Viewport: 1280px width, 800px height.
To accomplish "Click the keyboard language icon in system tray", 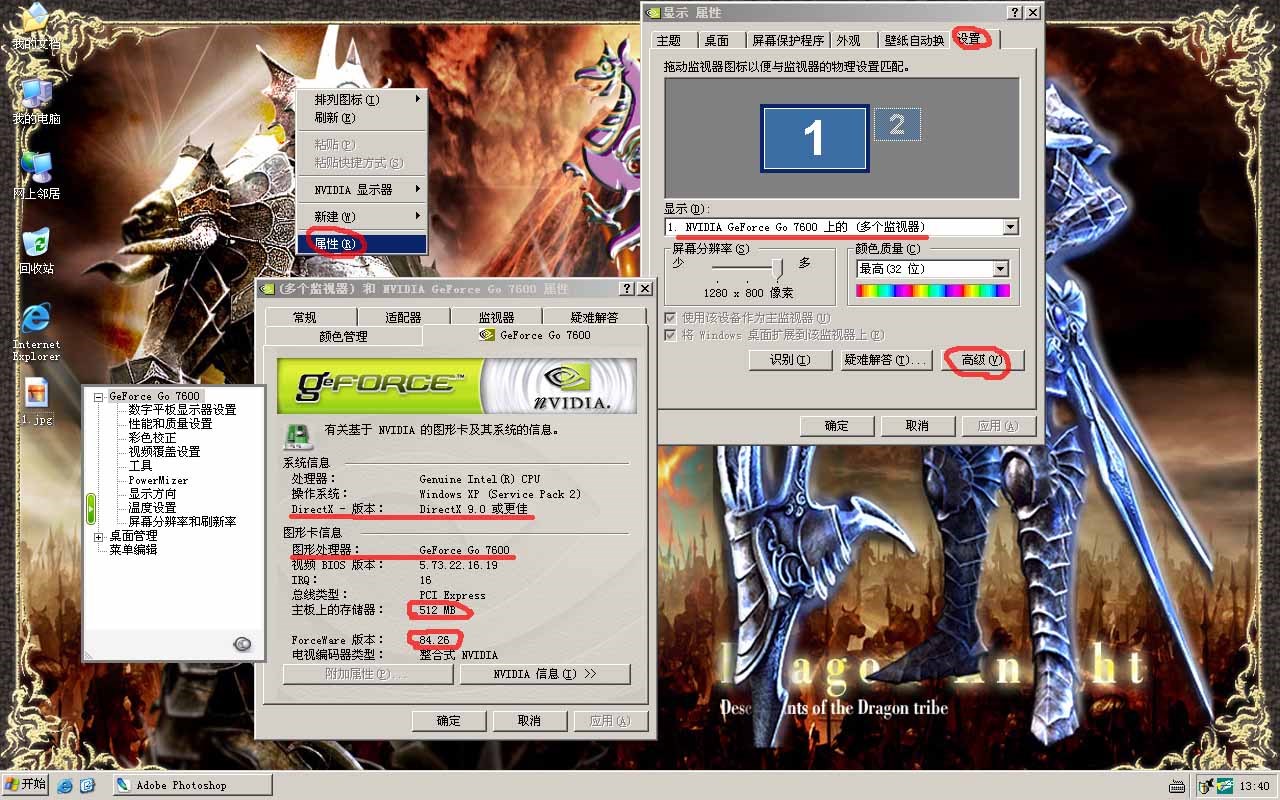I will pos(1177,786).
